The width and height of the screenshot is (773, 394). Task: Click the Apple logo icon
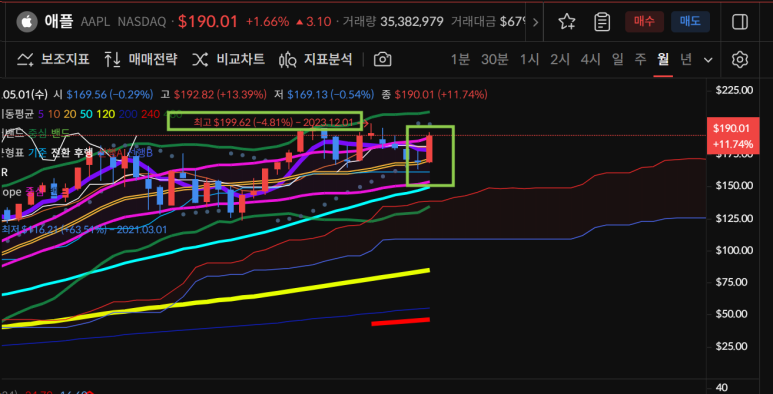(x=27, y=22)
